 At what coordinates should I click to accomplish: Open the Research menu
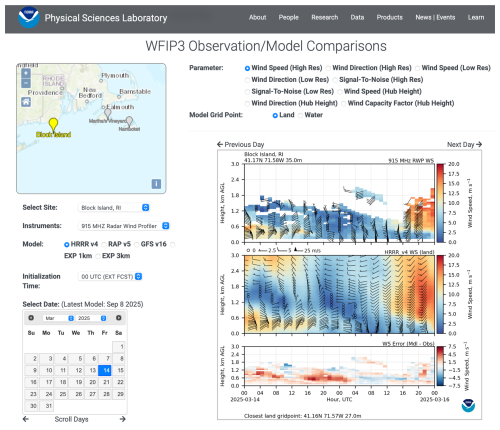point(325,17)
